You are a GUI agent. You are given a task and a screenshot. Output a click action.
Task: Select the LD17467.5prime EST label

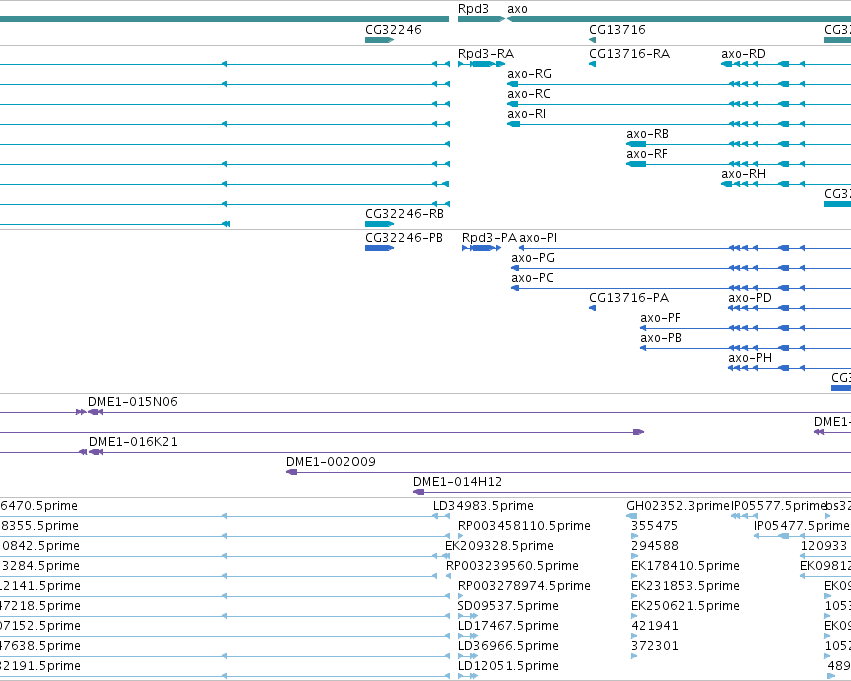tap(509, 626)
